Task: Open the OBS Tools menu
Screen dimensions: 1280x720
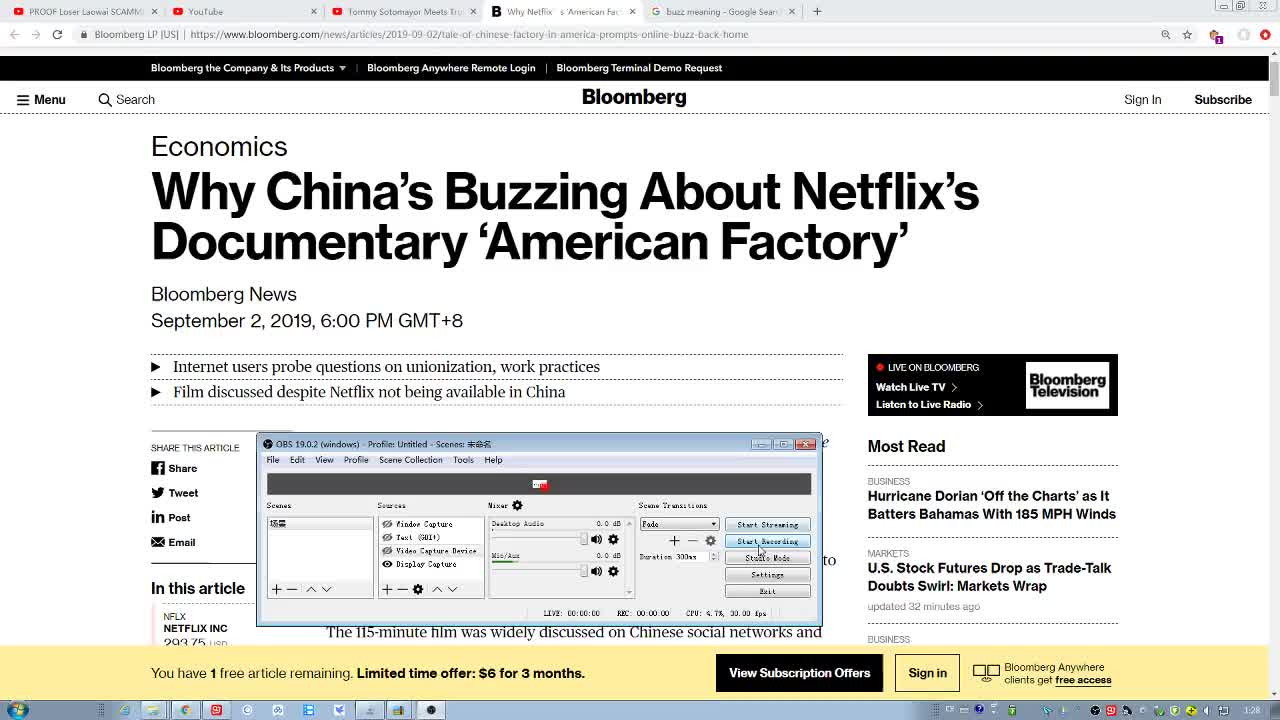Action: tap(463, 460)
